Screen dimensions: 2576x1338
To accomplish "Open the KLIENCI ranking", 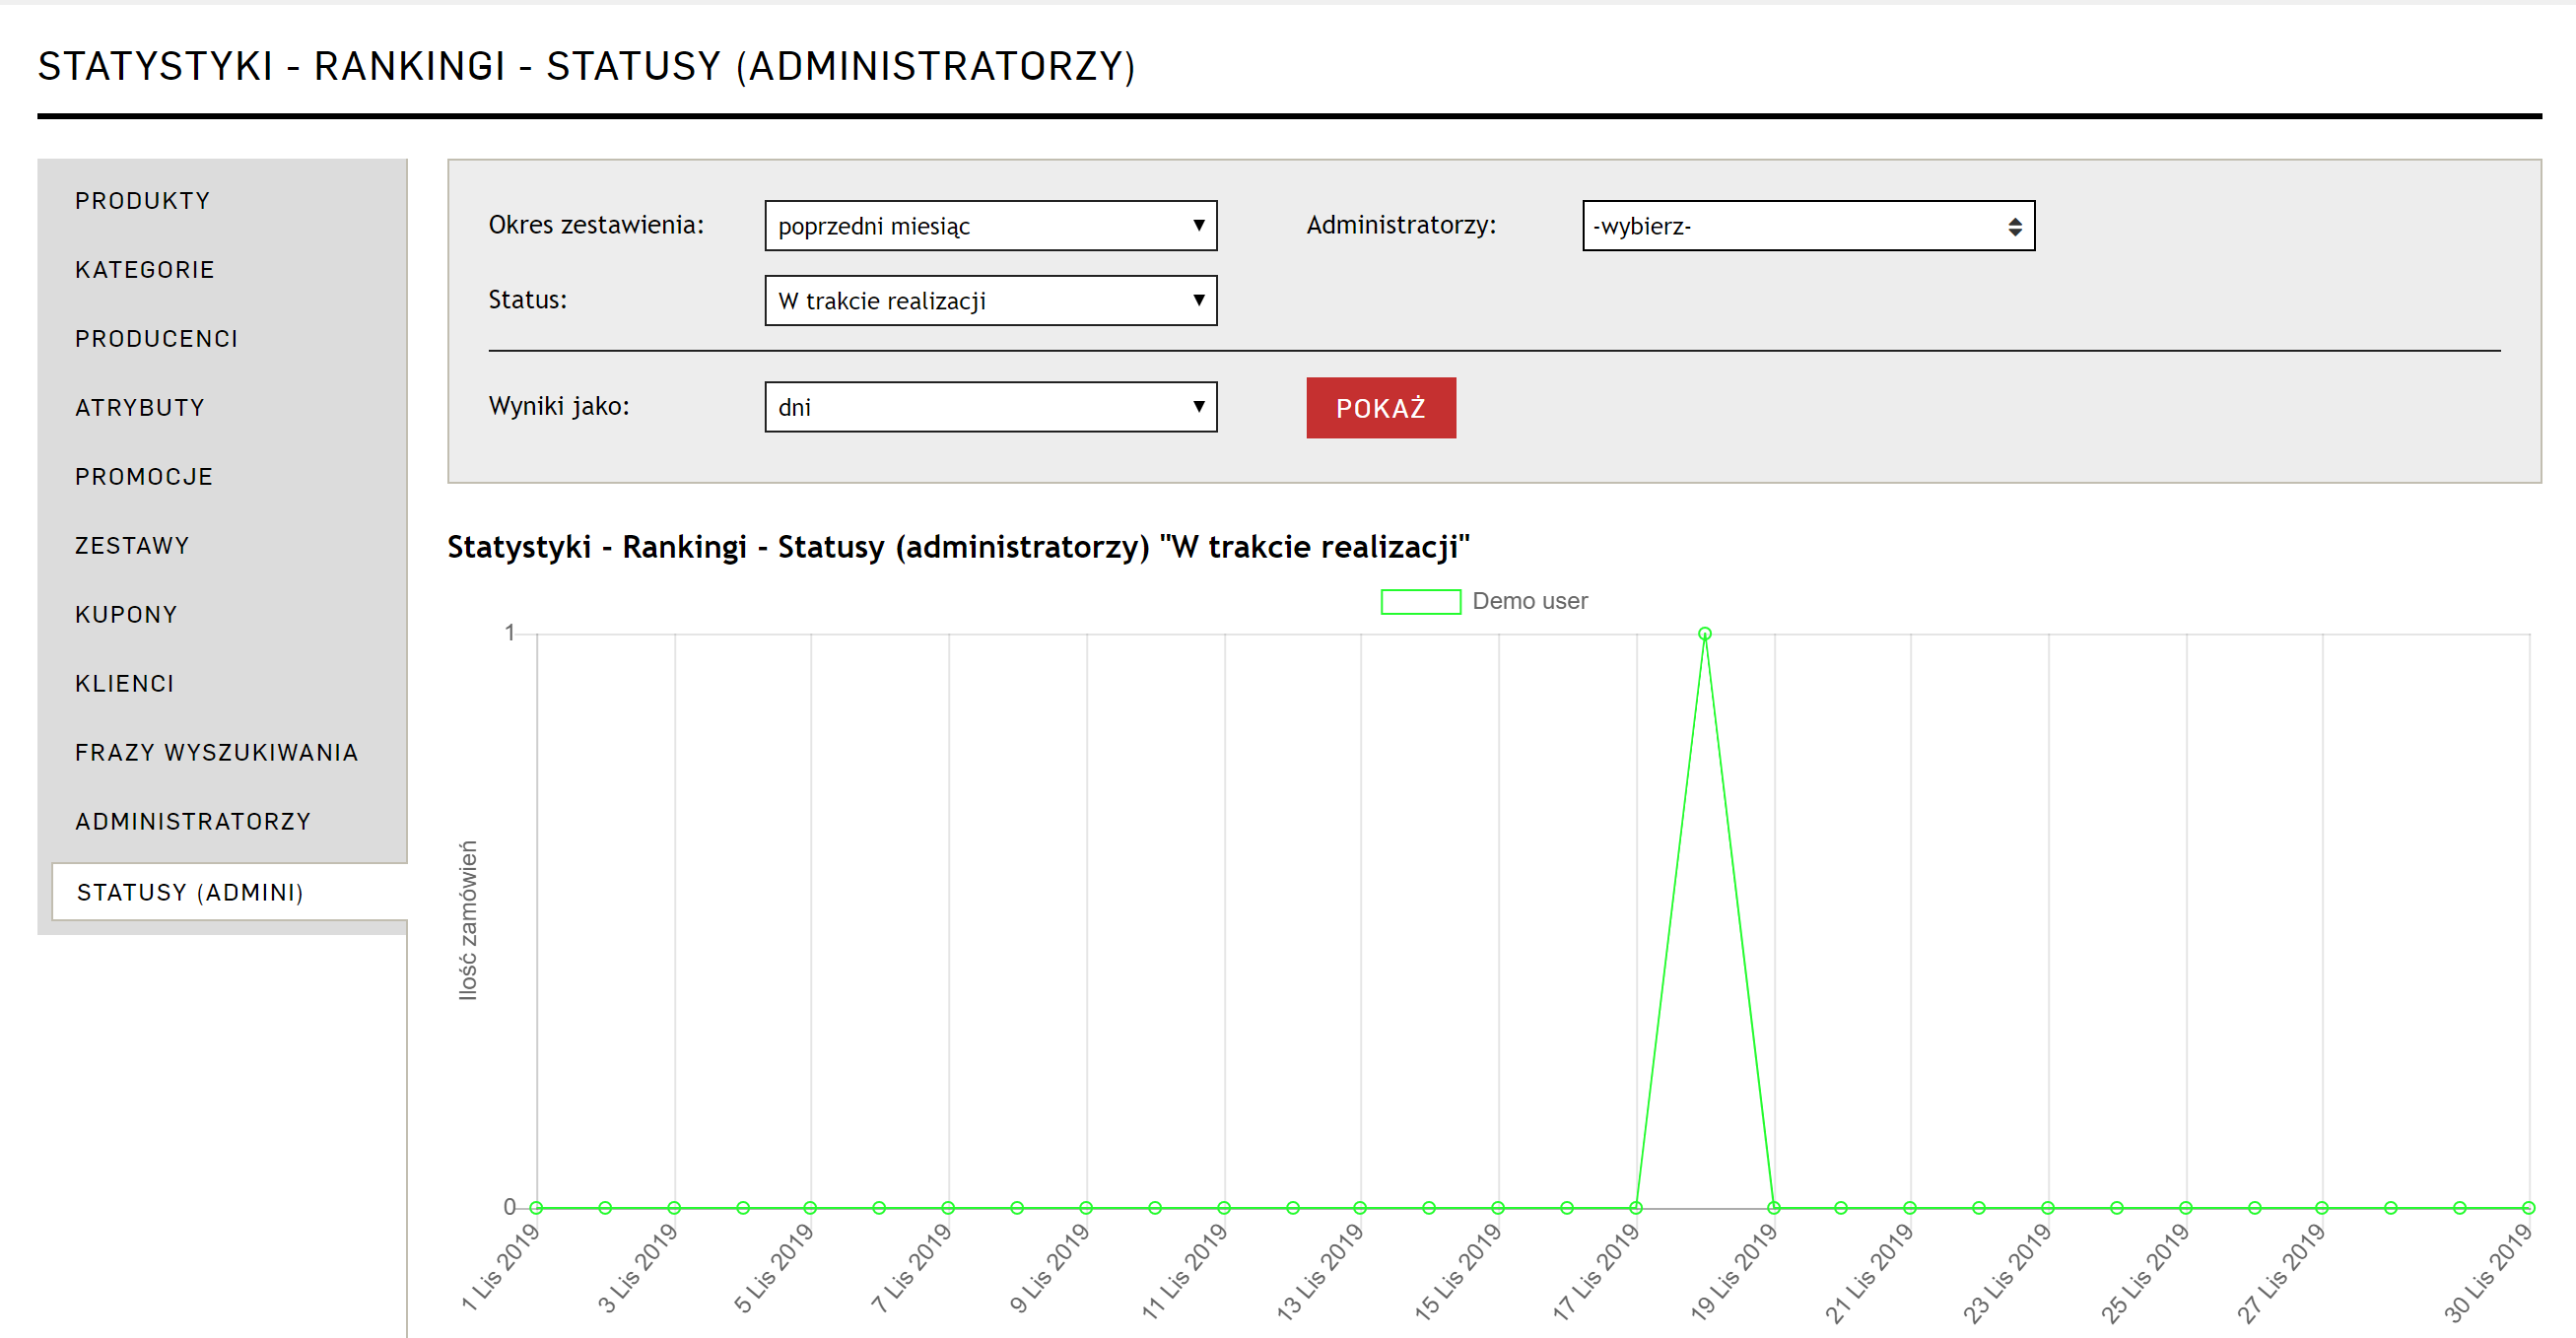I will (x=125, y=684).
